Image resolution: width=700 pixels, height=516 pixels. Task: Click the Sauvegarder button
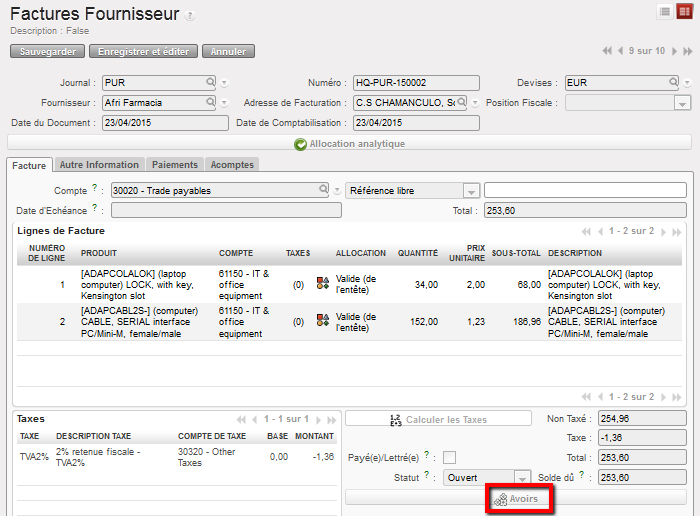(47, 51)
